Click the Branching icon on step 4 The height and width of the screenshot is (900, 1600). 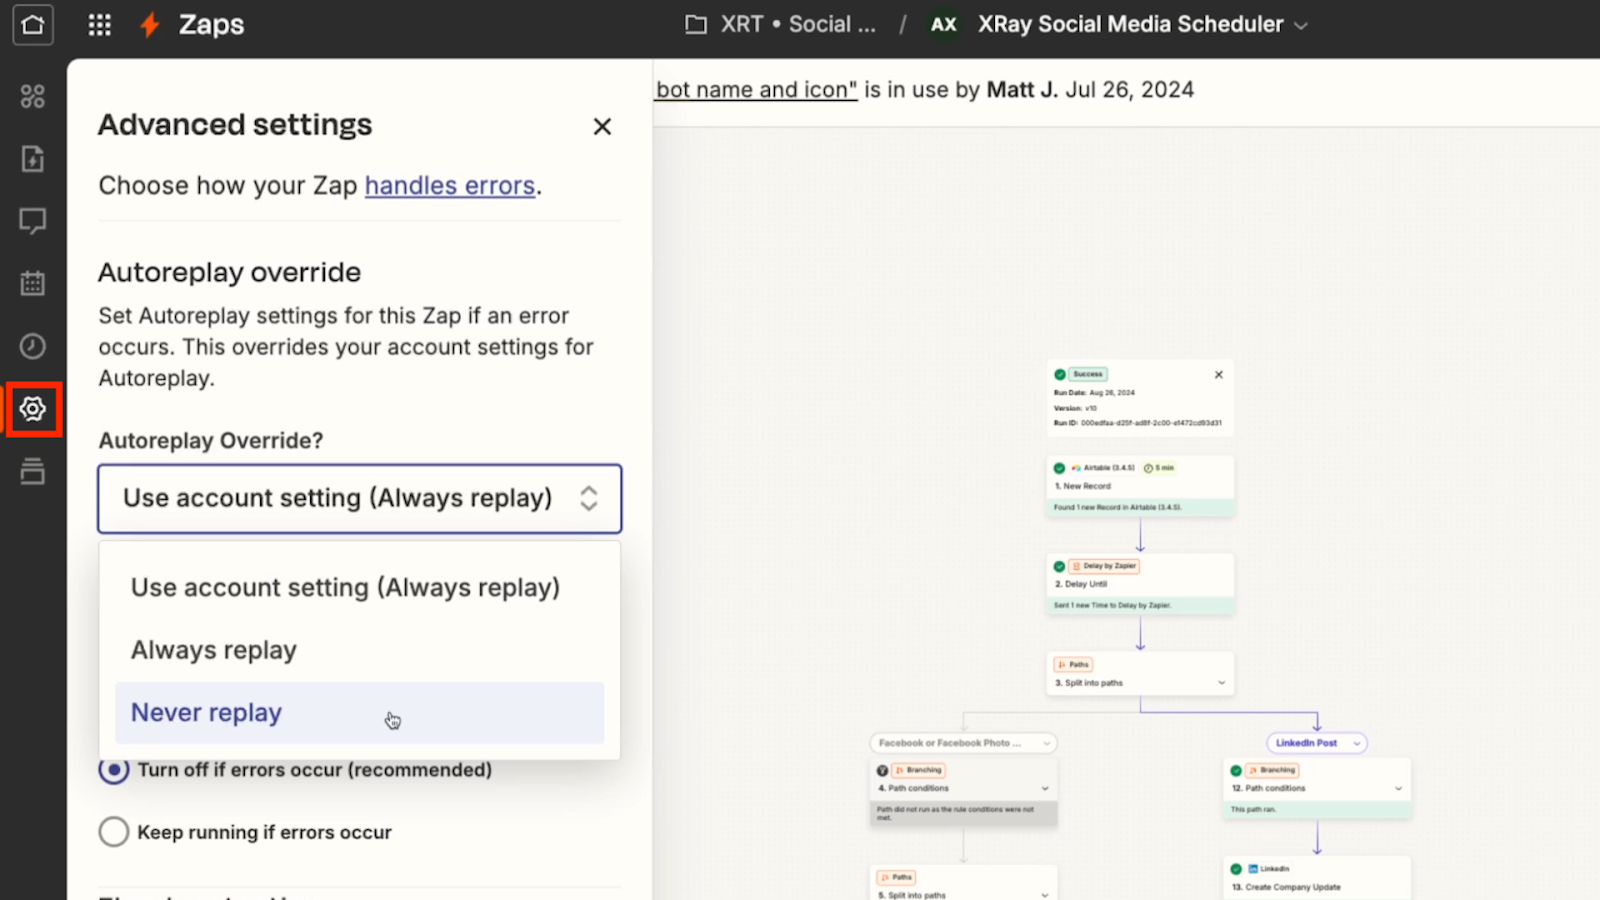tap(899, 770)
